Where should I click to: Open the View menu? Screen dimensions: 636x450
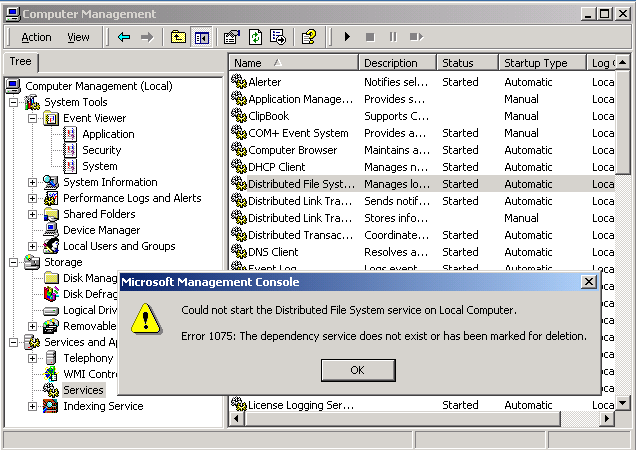(78, 37)
